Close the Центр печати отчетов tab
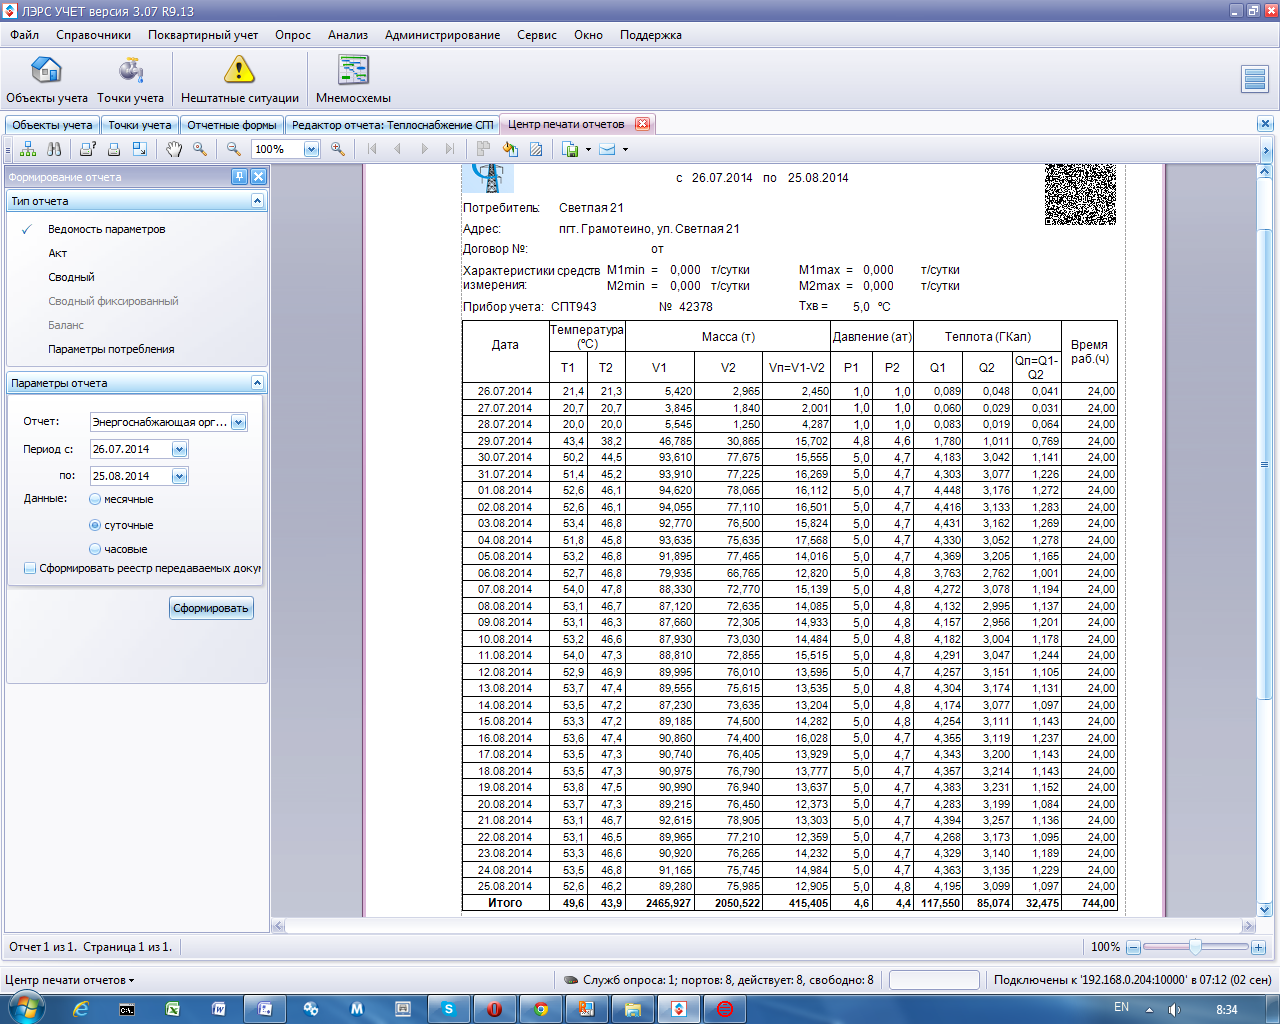Screen dimensions: 1280x1024 pos(642,124)
